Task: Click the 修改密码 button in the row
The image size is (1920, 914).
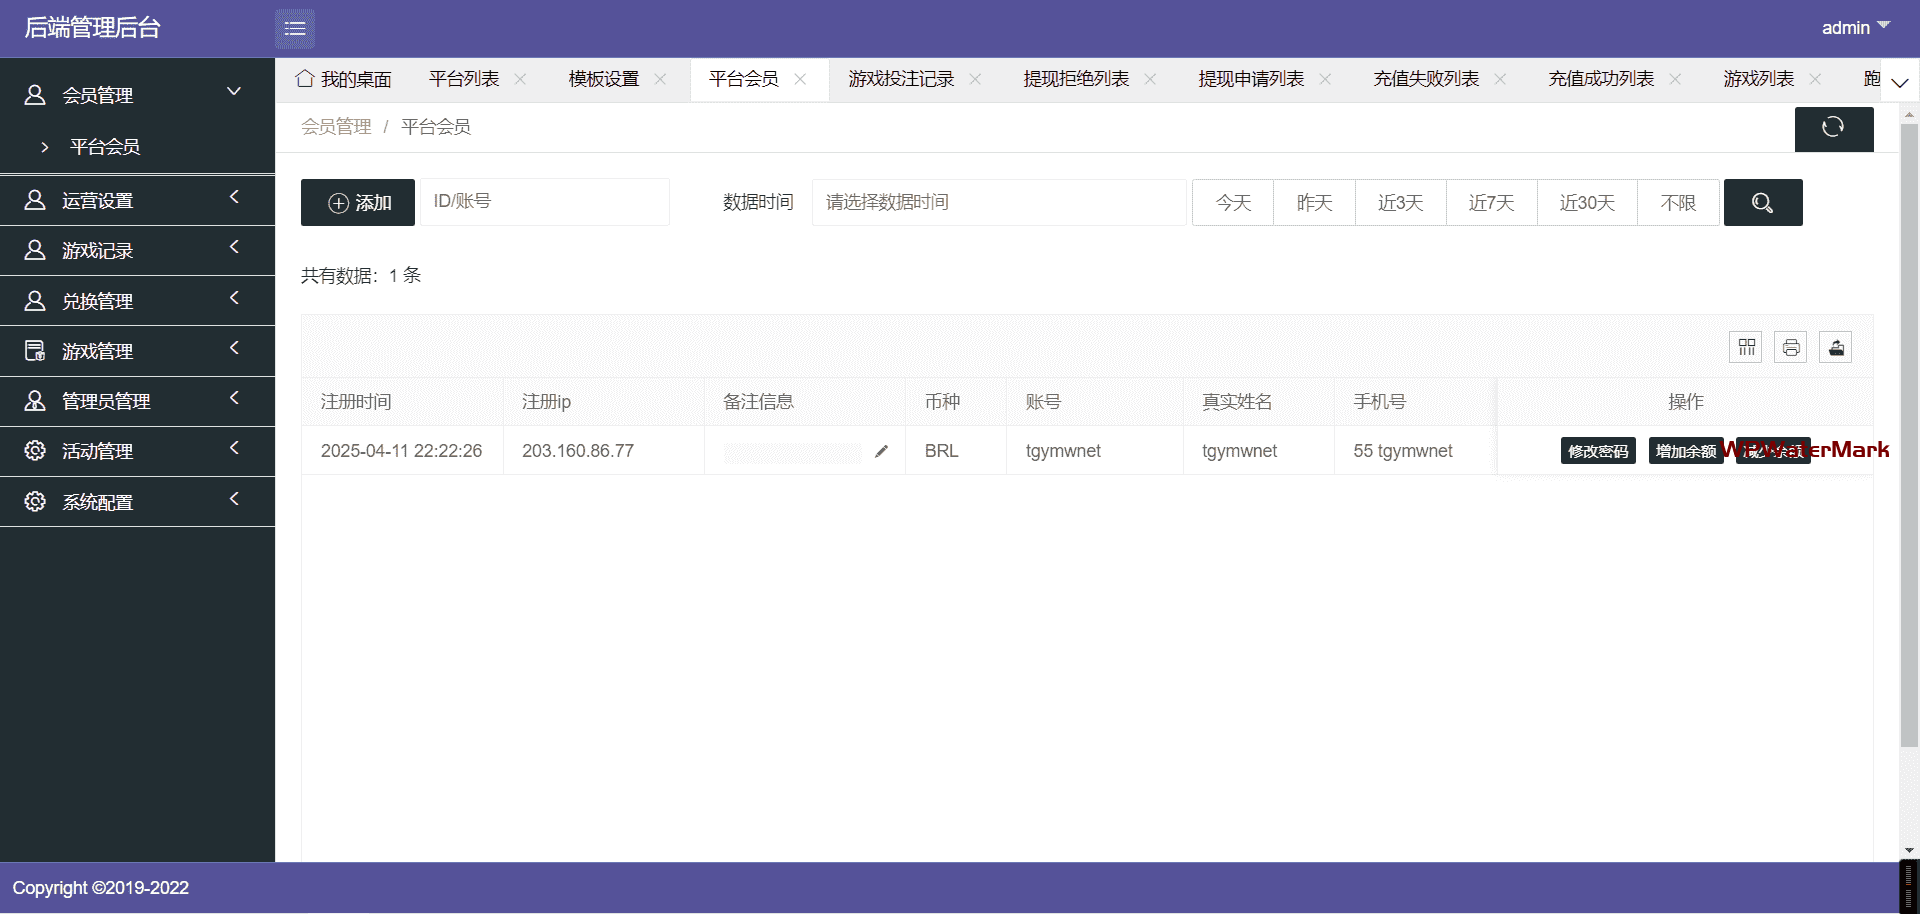Action: pos(1598,451)
